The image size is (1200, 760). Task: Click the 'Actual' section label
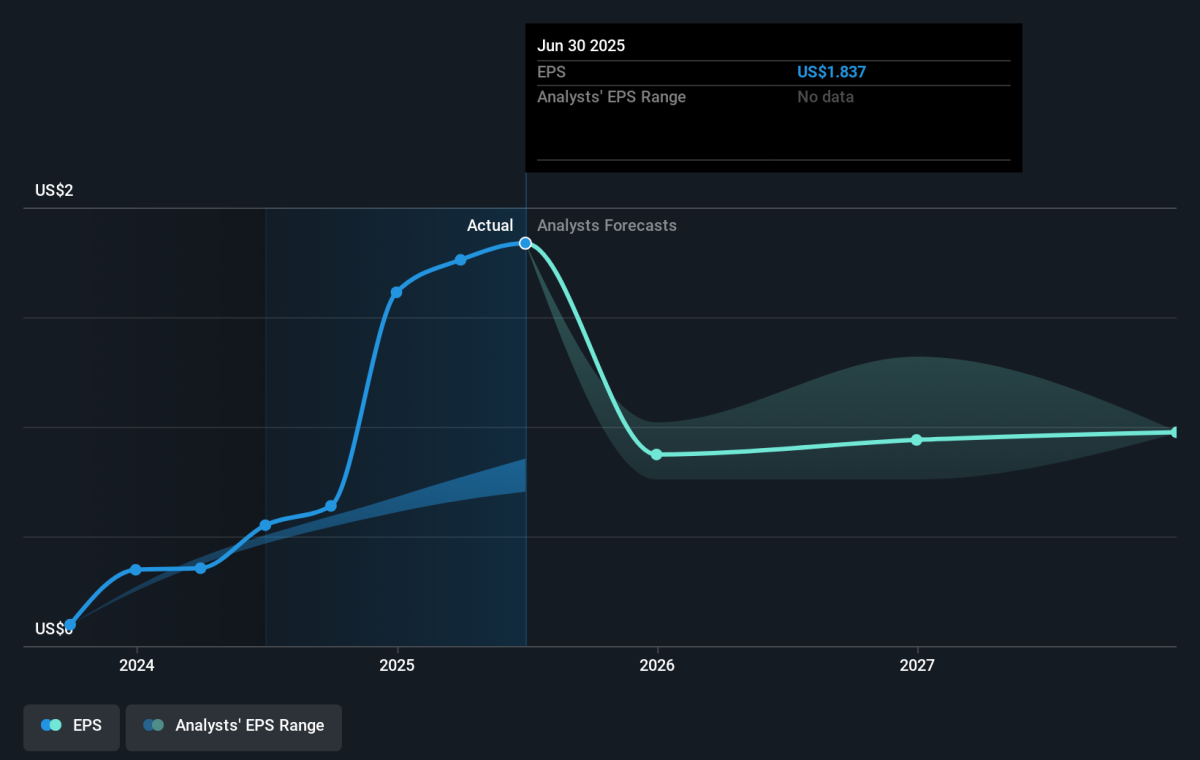[490, 226]
